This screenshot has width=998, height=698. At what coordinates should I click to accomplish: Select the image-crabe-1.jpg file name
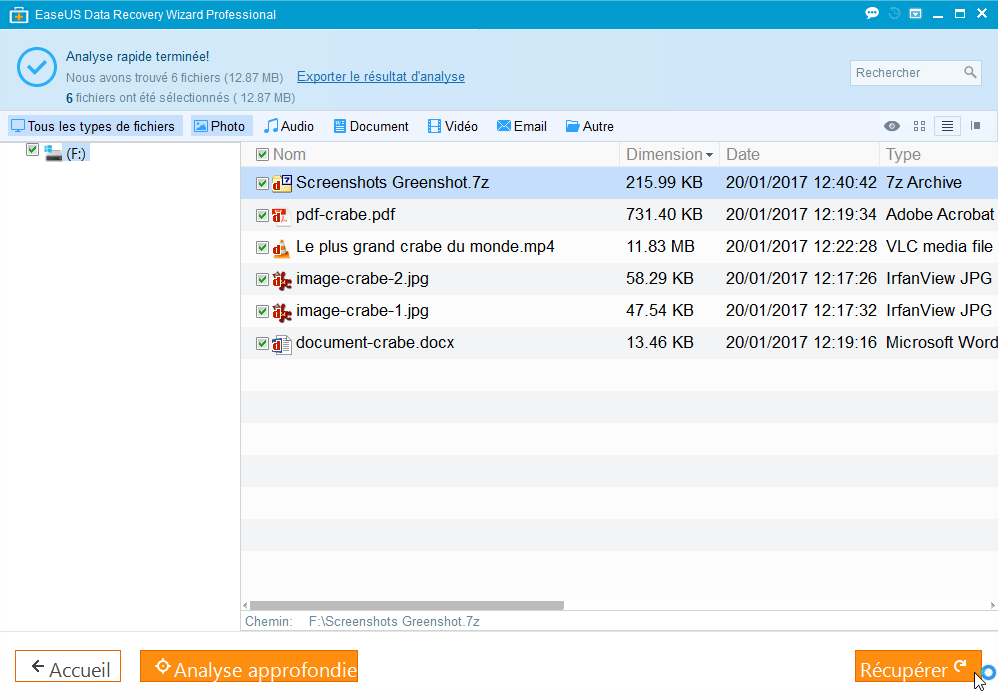click(362, 311)
